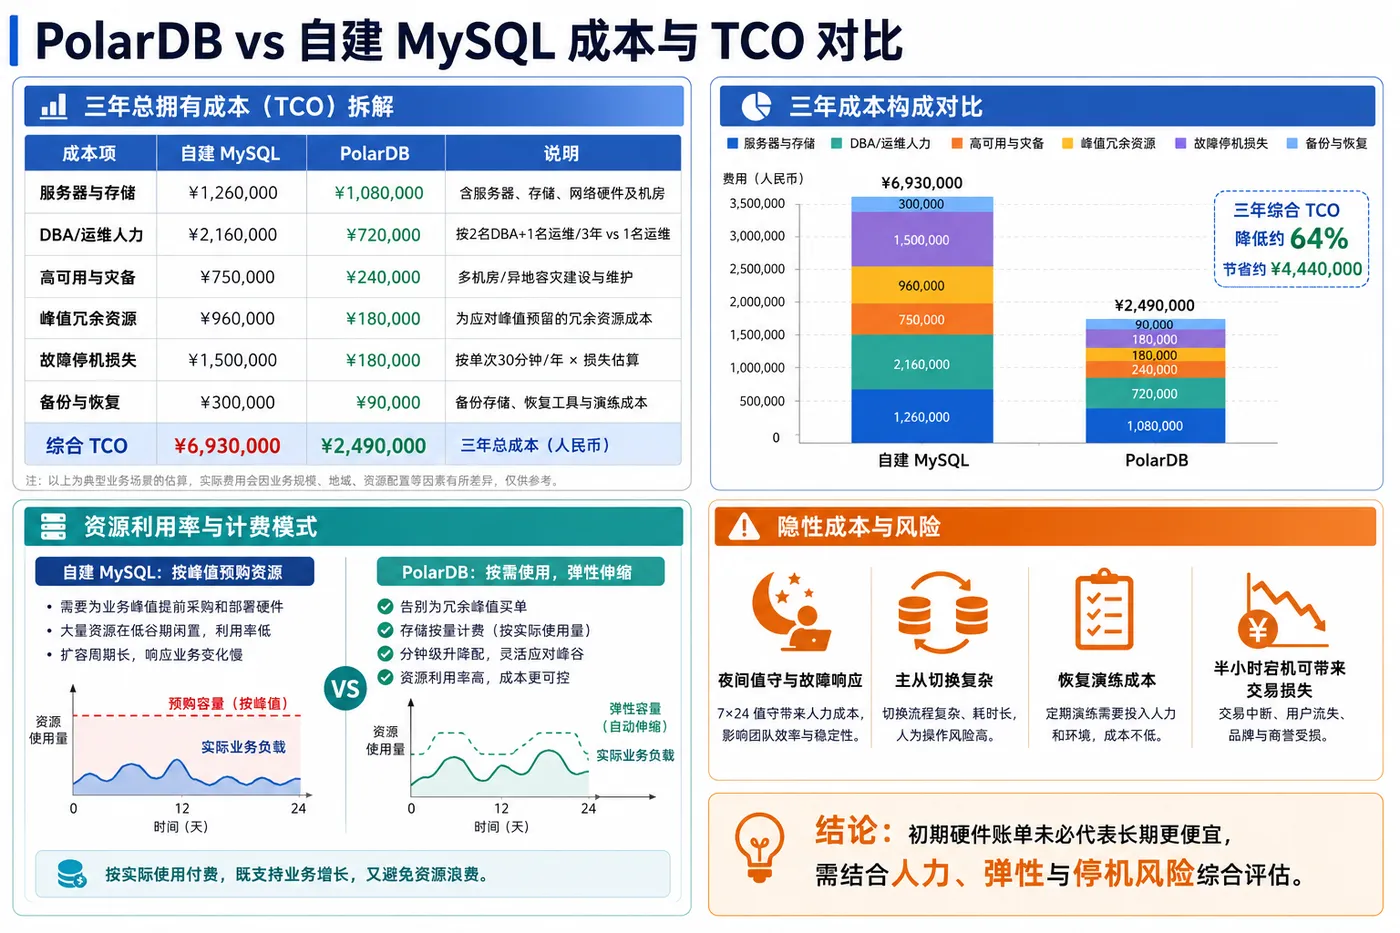Select the DBA/运维人力 row label in the table

[91, 235]
